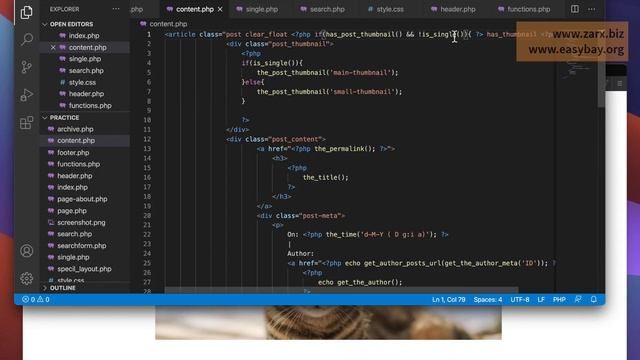Open functions.php in PRACTICE folder
This screenshot has width=640, height=360.
click(x=78, y=164)
